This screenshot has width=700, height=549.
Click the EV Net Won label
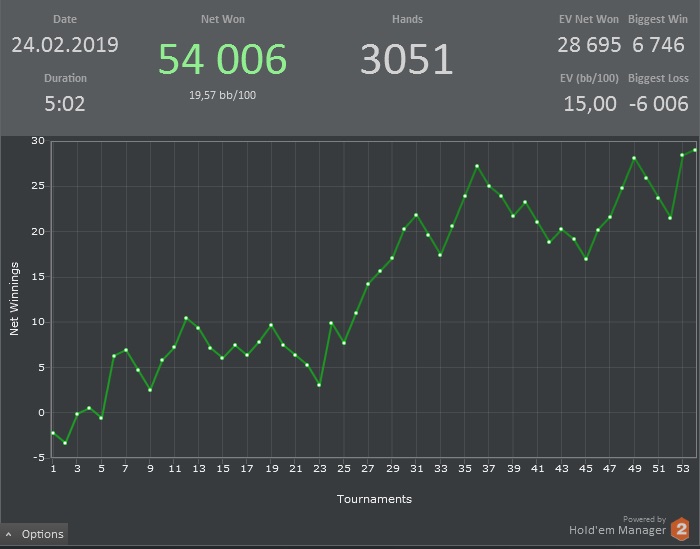click(x=588, y=19)
